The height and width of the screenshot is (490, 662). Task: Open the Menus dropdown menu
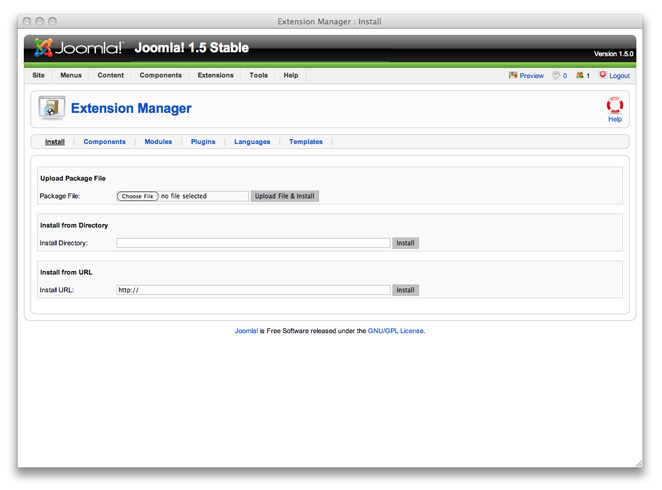coord(71,75)
